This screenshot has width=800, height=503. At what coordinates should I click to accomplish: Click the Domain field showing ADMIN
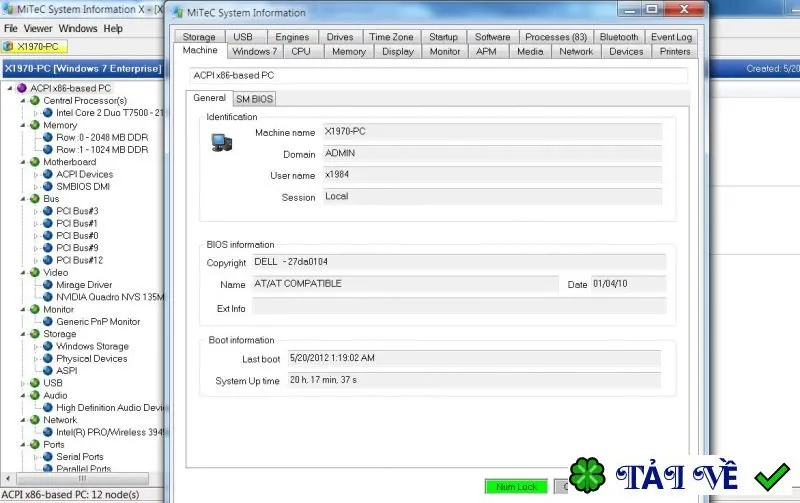pyautogui.click(x=492, y=153)
